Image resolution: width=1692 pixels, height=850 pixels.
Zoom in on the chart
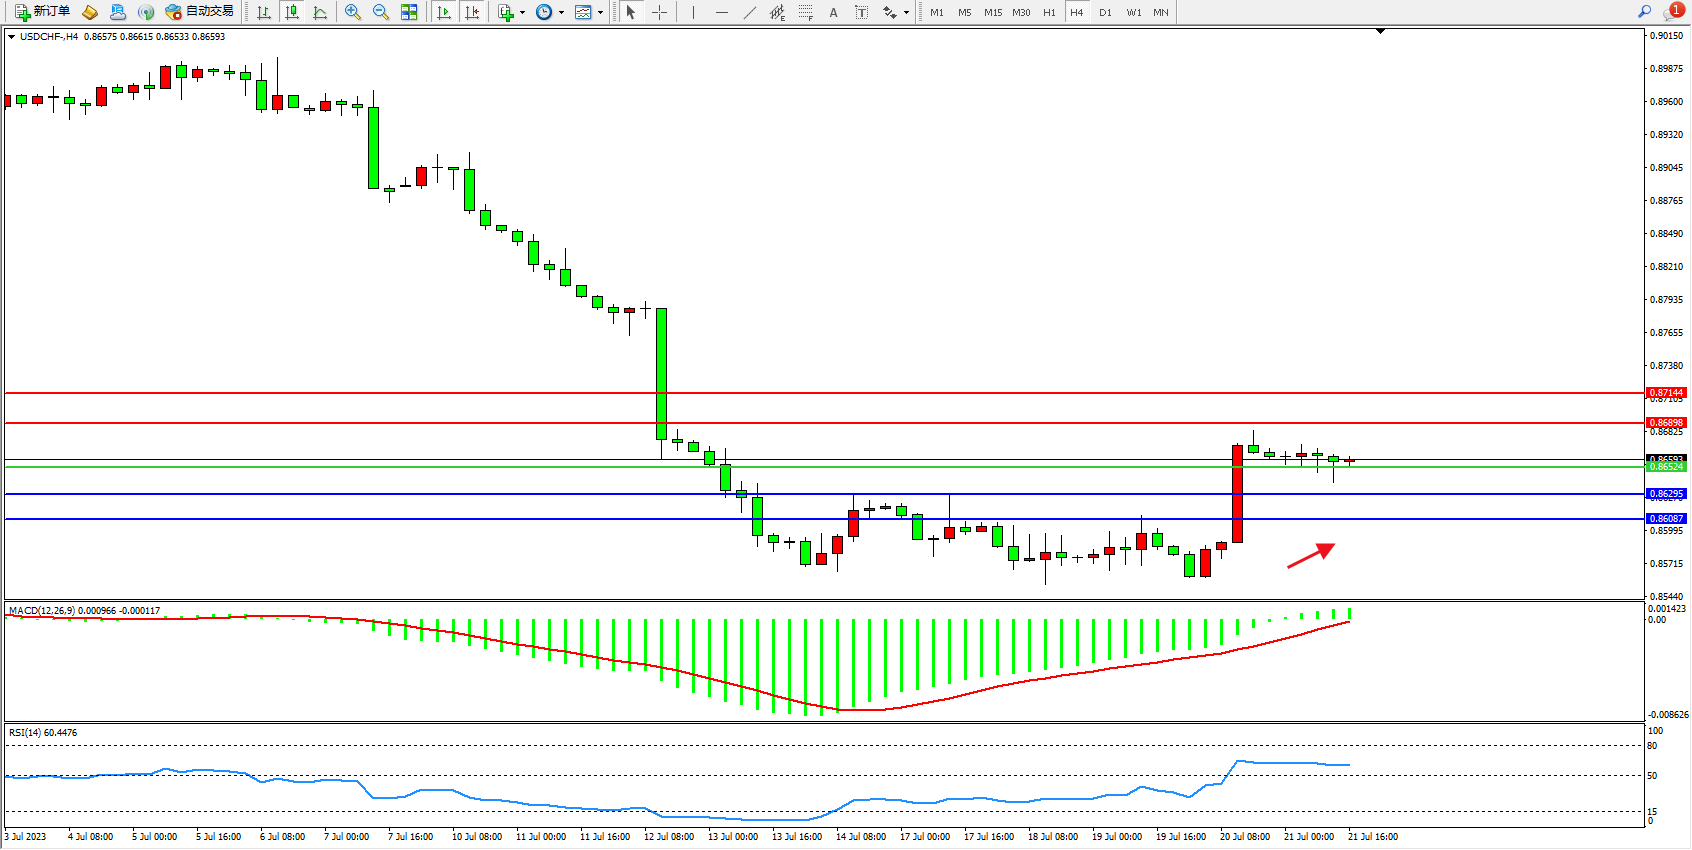point(353,12)
